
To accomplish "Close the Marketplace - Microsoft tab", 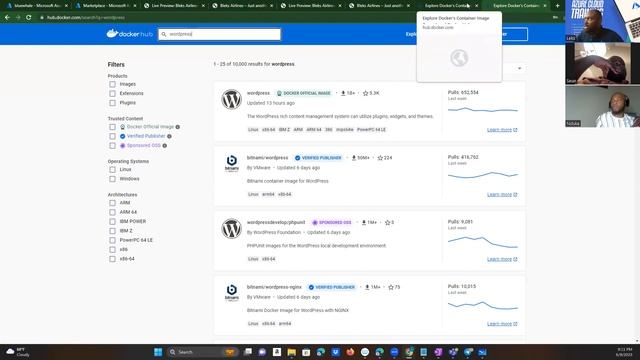I will pos(135,6).
